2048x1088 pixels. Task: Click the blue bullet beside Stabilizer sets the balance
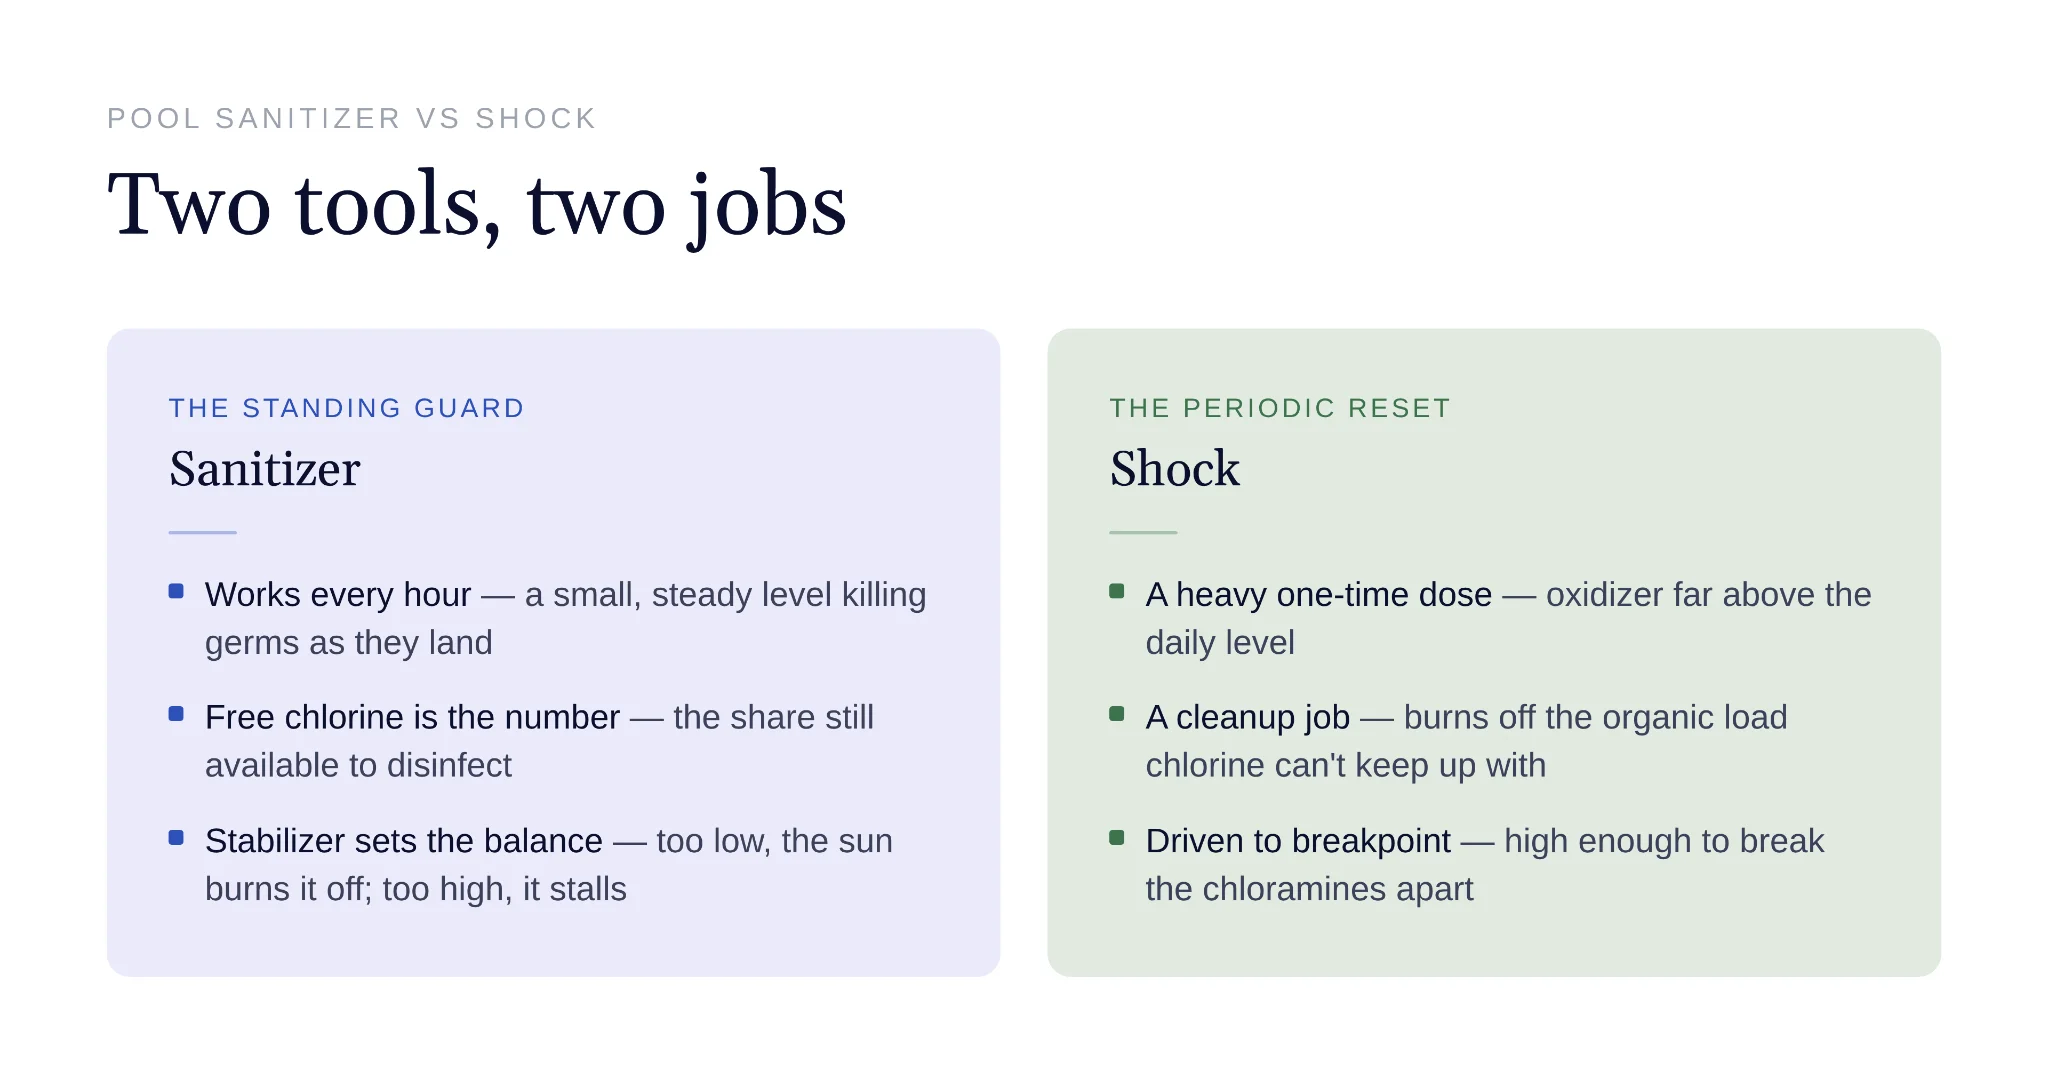point(176,838)
